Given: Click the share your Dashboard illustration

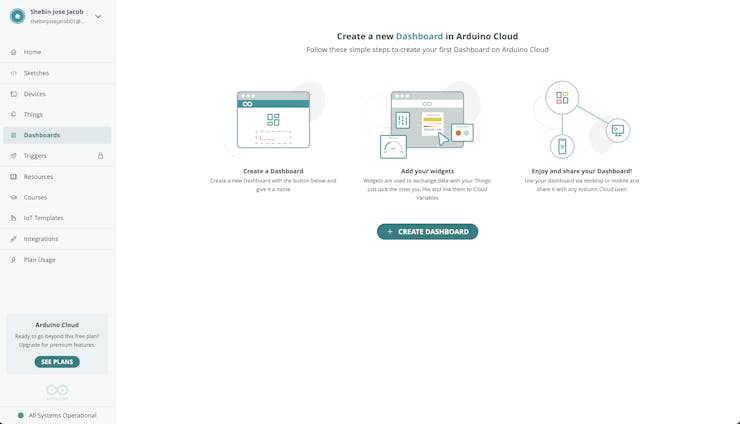Looking at the screenshot, I should [582, 119].
